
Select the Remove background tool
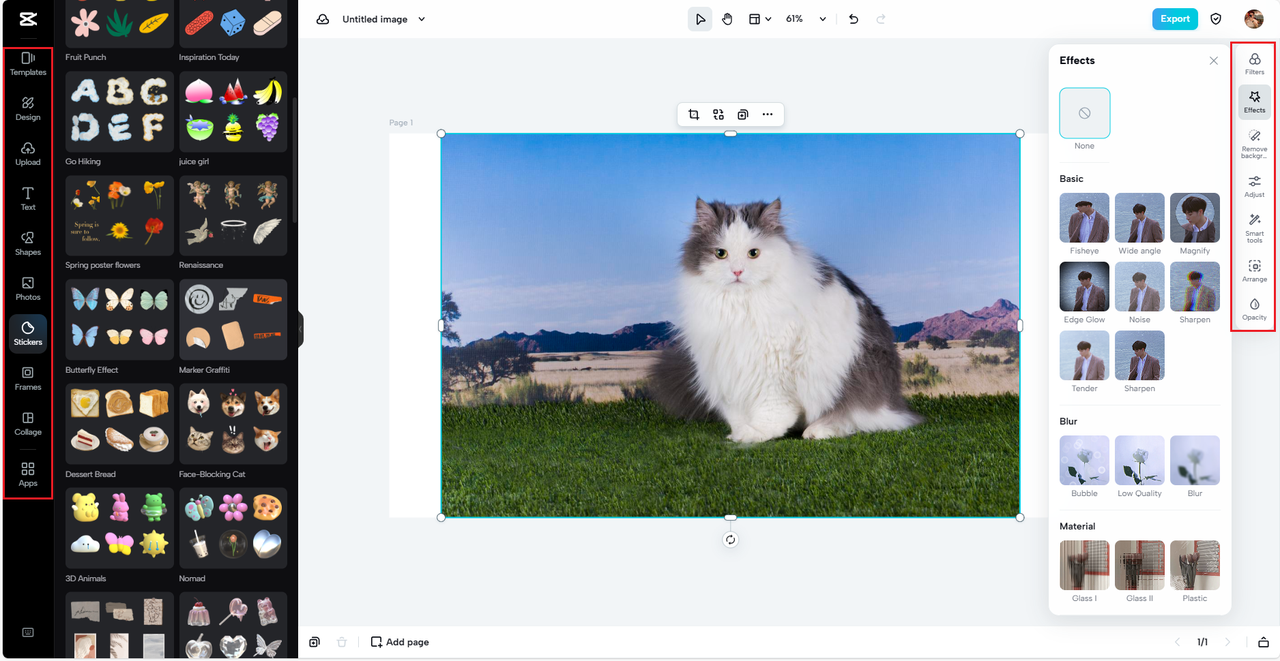[1254, 141]
